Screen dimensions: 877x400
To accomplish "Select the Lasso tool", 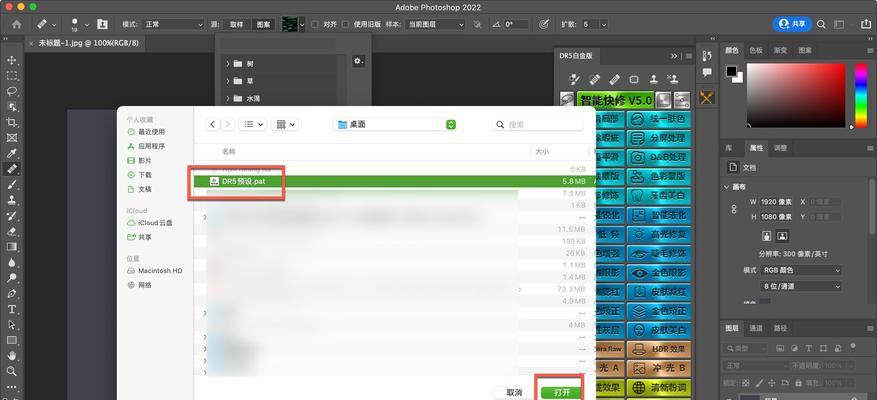I will pyautogui.click(x=12, y=91).
